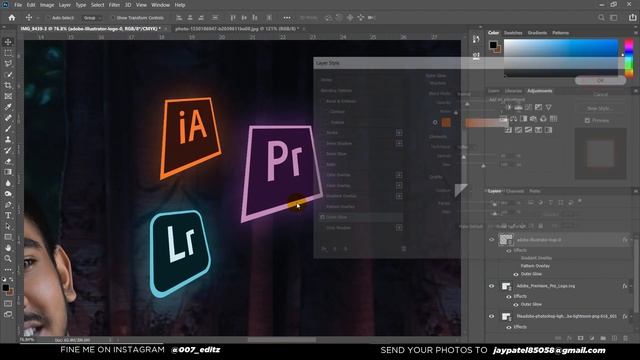Viewport: 640px width, 360px height.
Task: Collapse effects arrow on illustrator-logo layer
Action: 632,240
